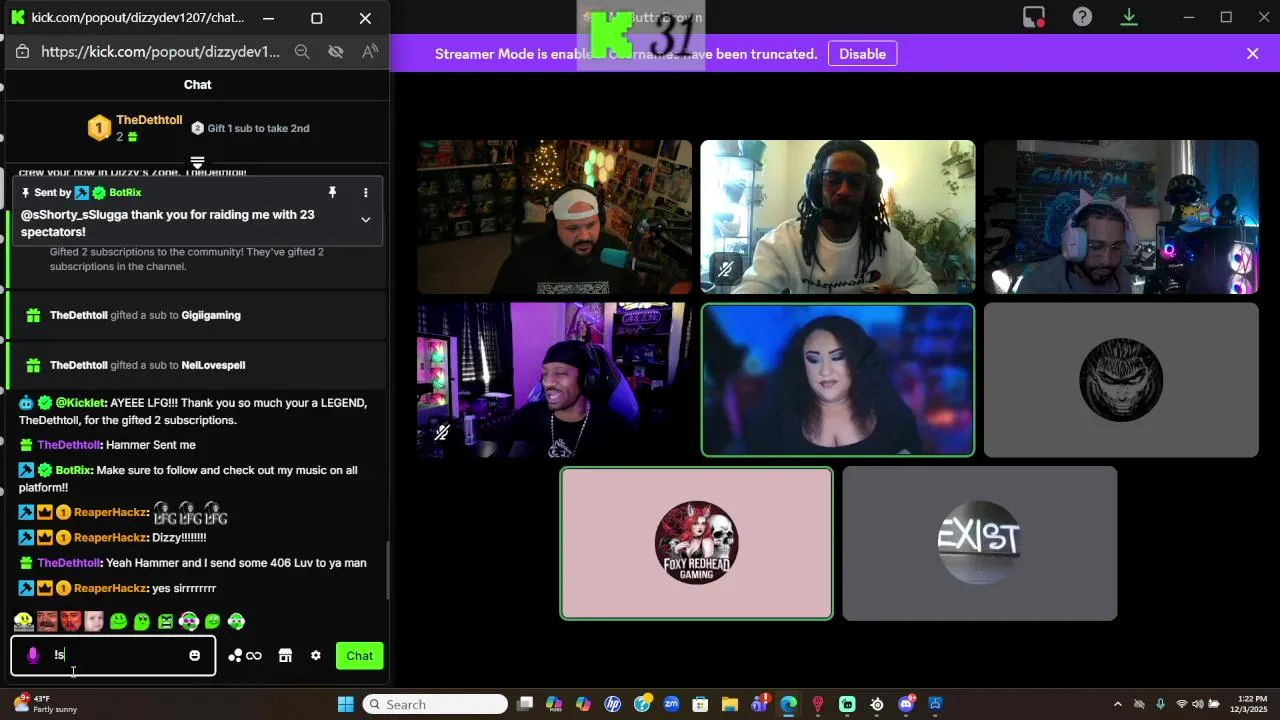Open weather widget showing 43°F

click(x=45, y=704)
